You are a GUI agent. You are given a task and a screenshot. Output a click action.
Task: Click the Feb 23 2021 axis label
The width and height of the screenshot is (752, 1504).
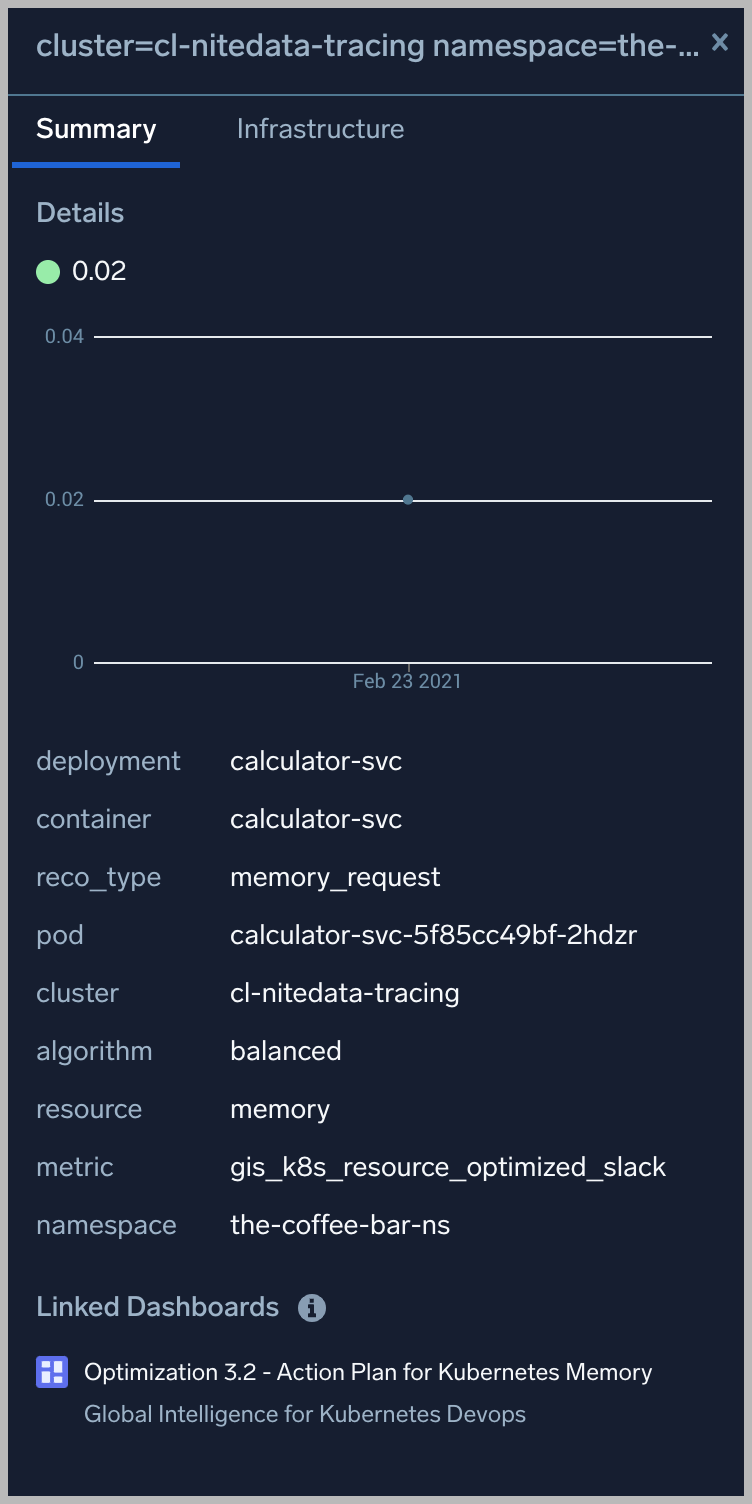tap(407, 682)
